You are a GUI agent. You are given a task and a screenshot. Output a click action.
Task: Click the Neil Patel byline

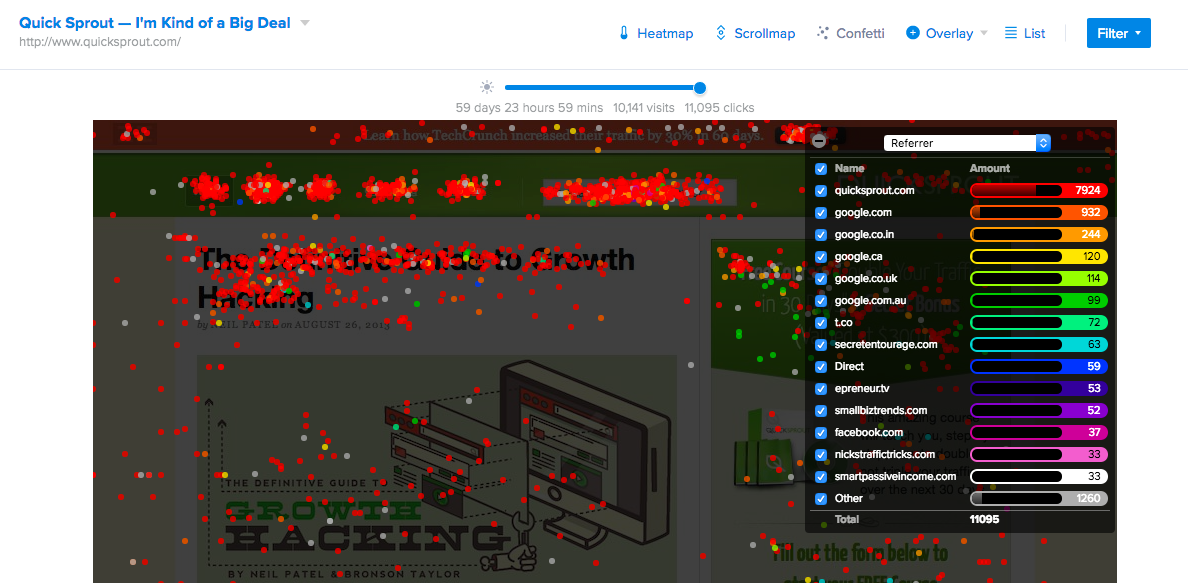pos(293,324)
